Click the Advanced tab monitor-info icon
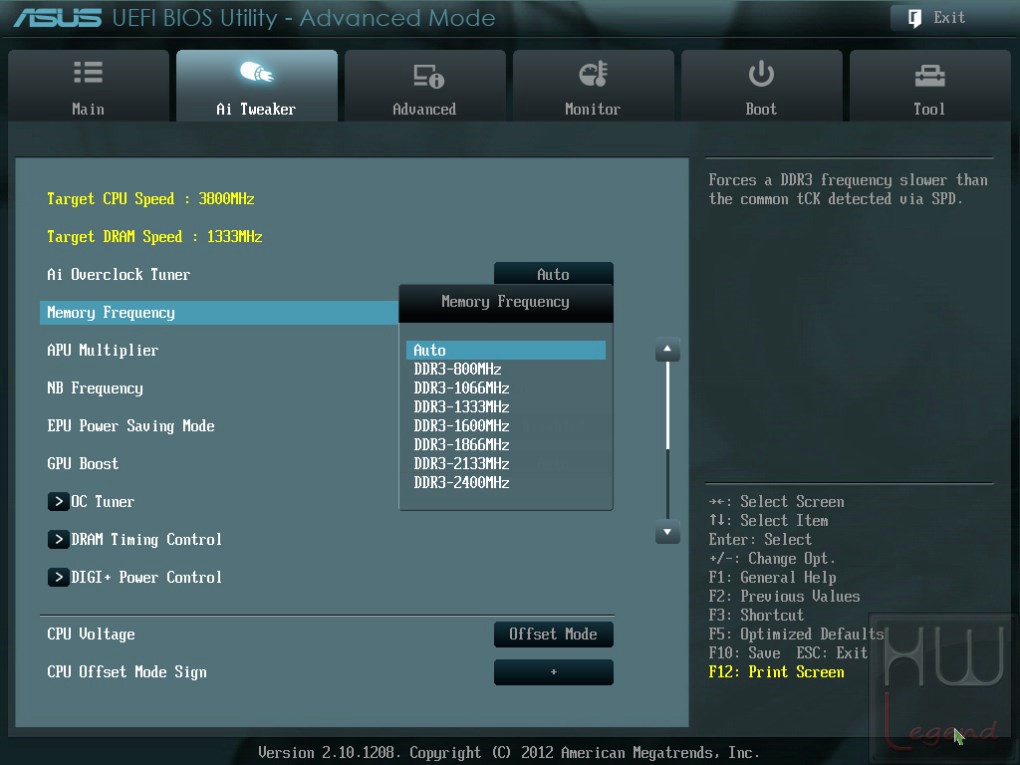The image size is (1020, 765). pyautogui.click(x=428, y=75)
